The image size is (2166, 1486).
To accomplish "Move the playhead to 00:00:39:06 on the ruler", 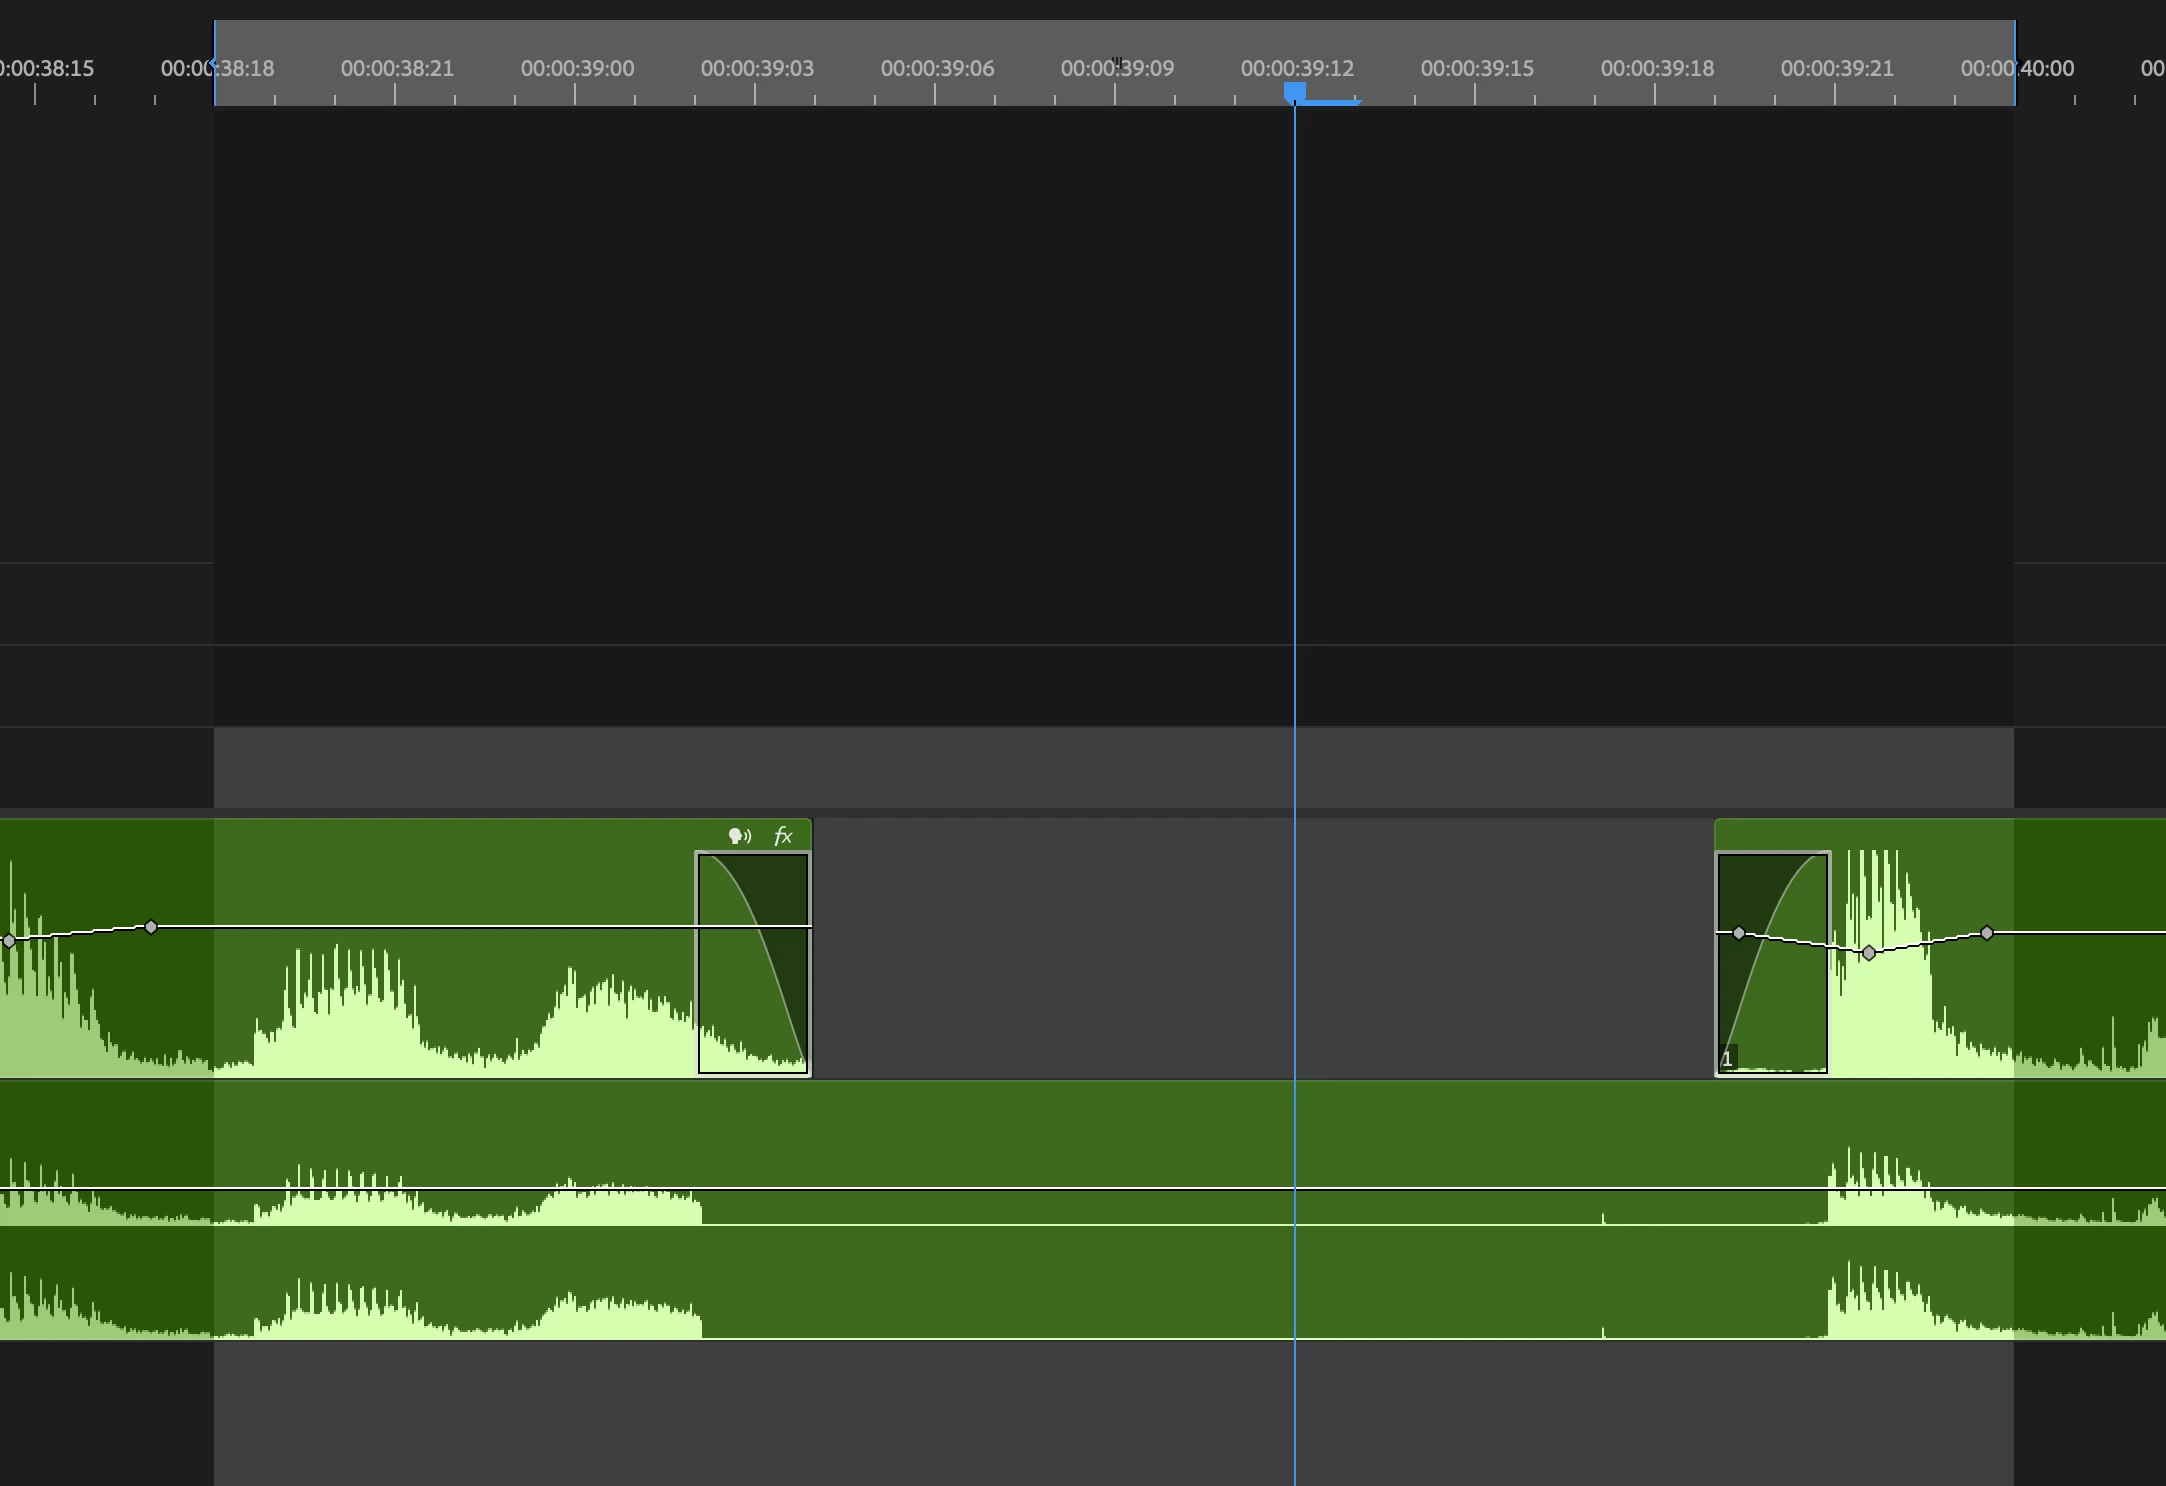I will 935,92.
